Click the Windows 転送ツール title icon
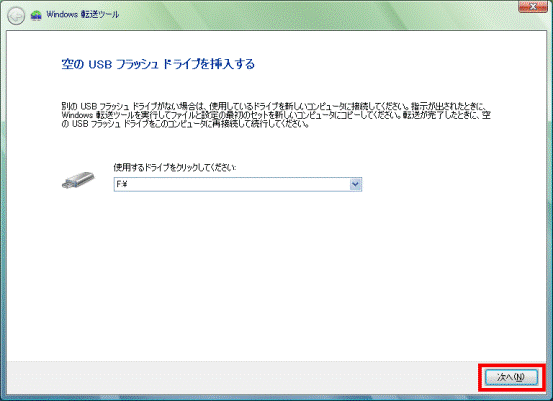The width and height of the screenshot is (553, 401). click(x=36, y=15)
